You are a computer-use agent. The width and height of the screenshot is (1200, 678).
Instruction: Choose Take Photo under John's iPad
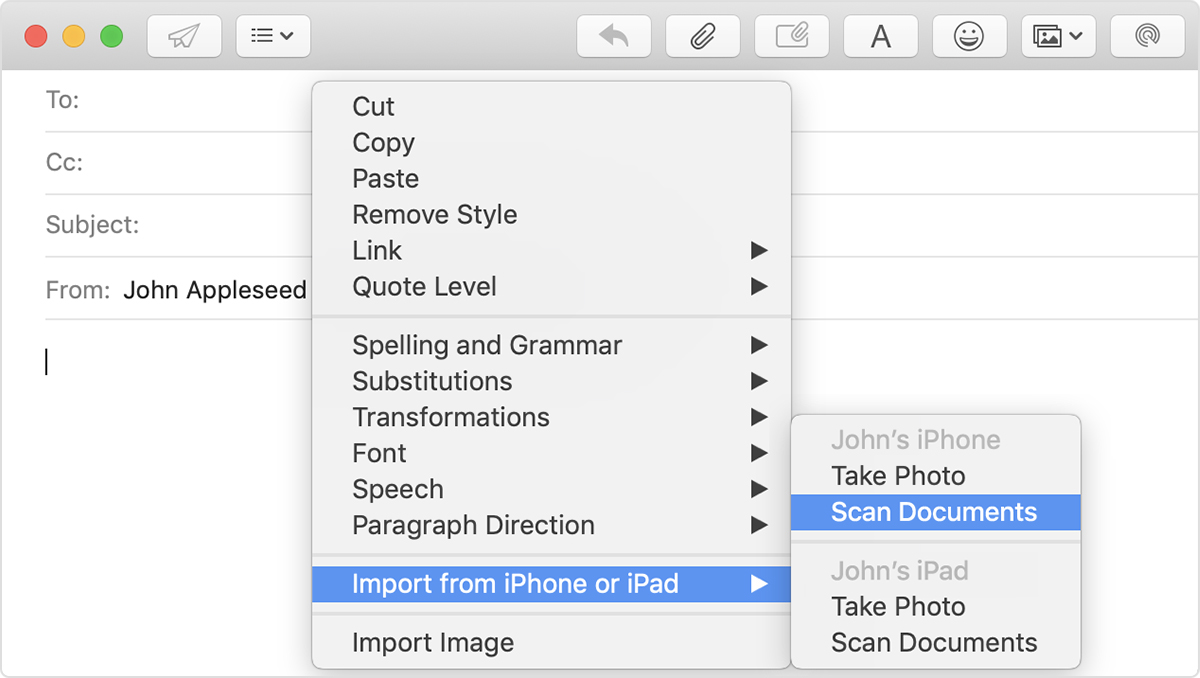tap(936, 607)
